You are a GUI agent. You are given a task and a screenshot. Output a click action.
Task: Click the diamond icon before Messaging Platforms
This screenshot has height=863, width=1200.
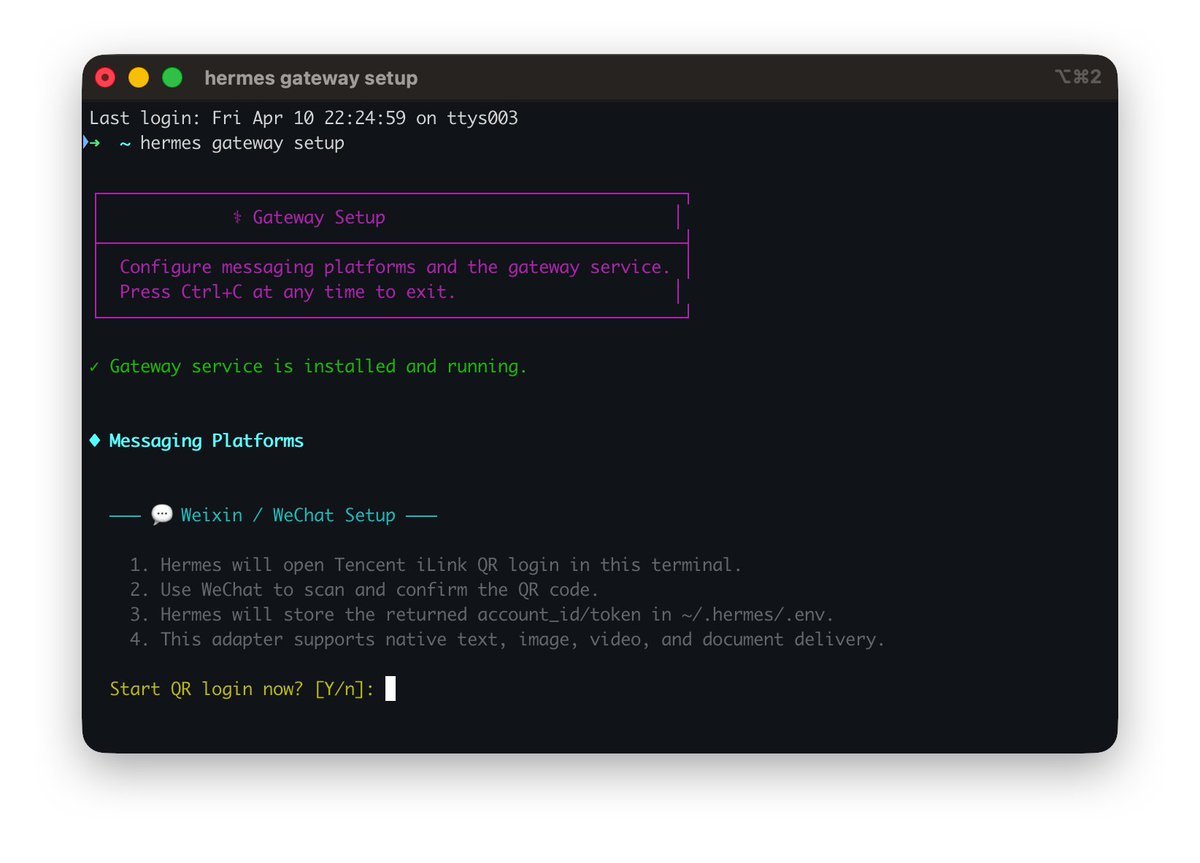point(95,441)
